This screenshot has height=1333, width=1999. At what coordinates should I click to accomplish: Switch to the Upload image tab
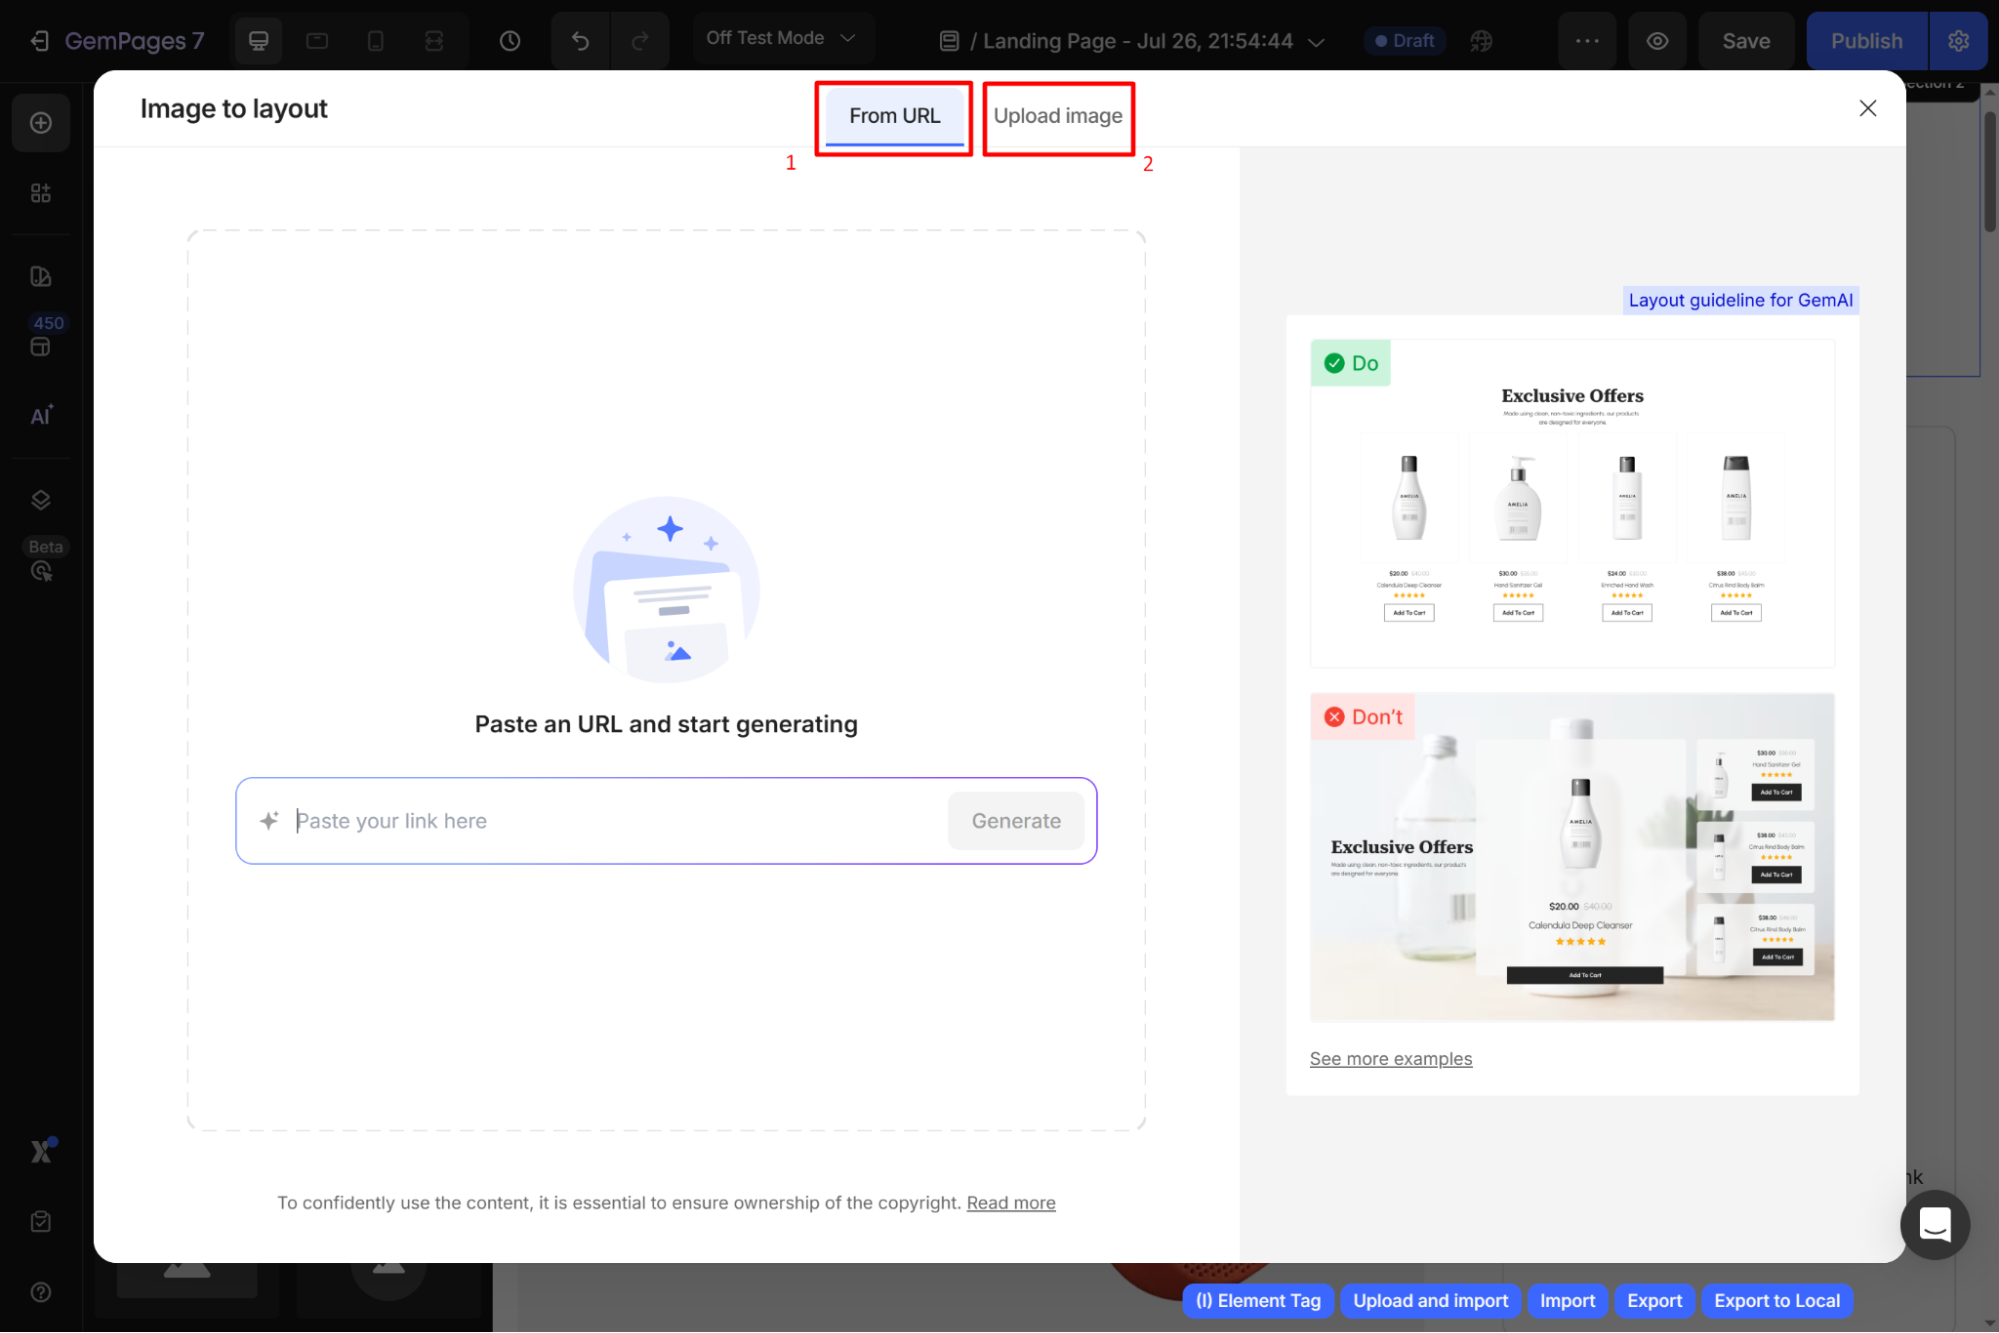pos(1057,116)
